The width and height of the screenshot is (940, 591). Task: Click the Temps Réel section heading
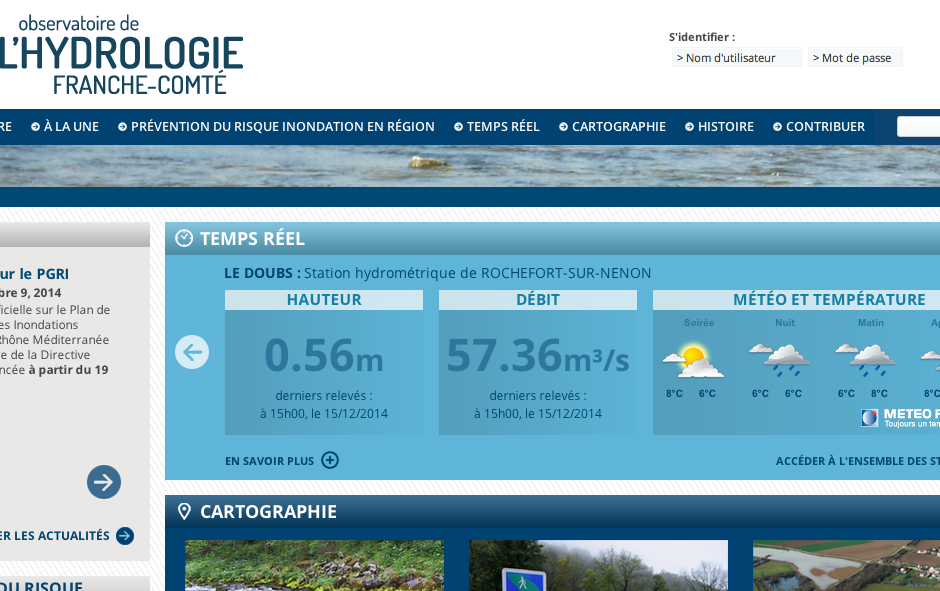pos(252,239)
